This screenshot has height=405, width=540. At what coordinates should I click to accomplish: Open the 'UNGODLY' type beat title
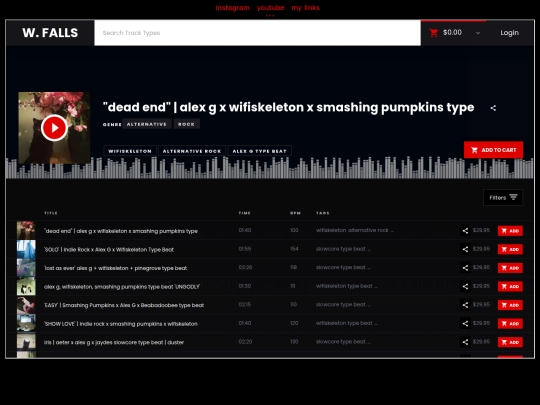(x=122, y=287)
